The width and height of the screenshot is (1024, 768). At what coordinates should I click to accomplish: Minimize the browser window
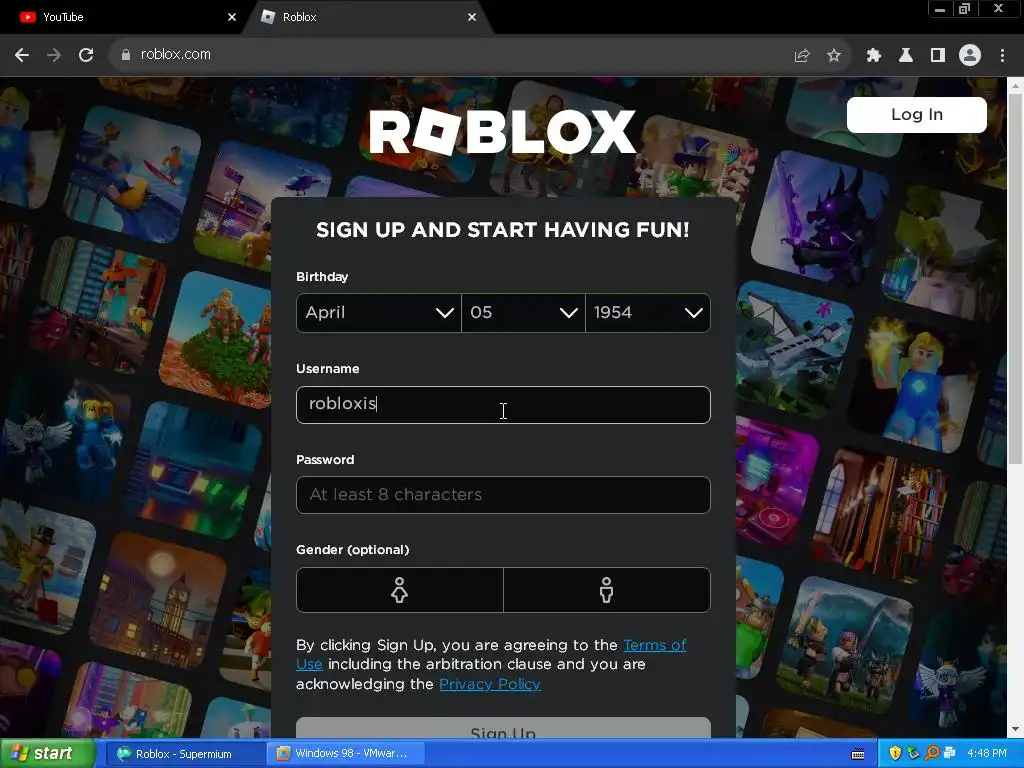940,9
